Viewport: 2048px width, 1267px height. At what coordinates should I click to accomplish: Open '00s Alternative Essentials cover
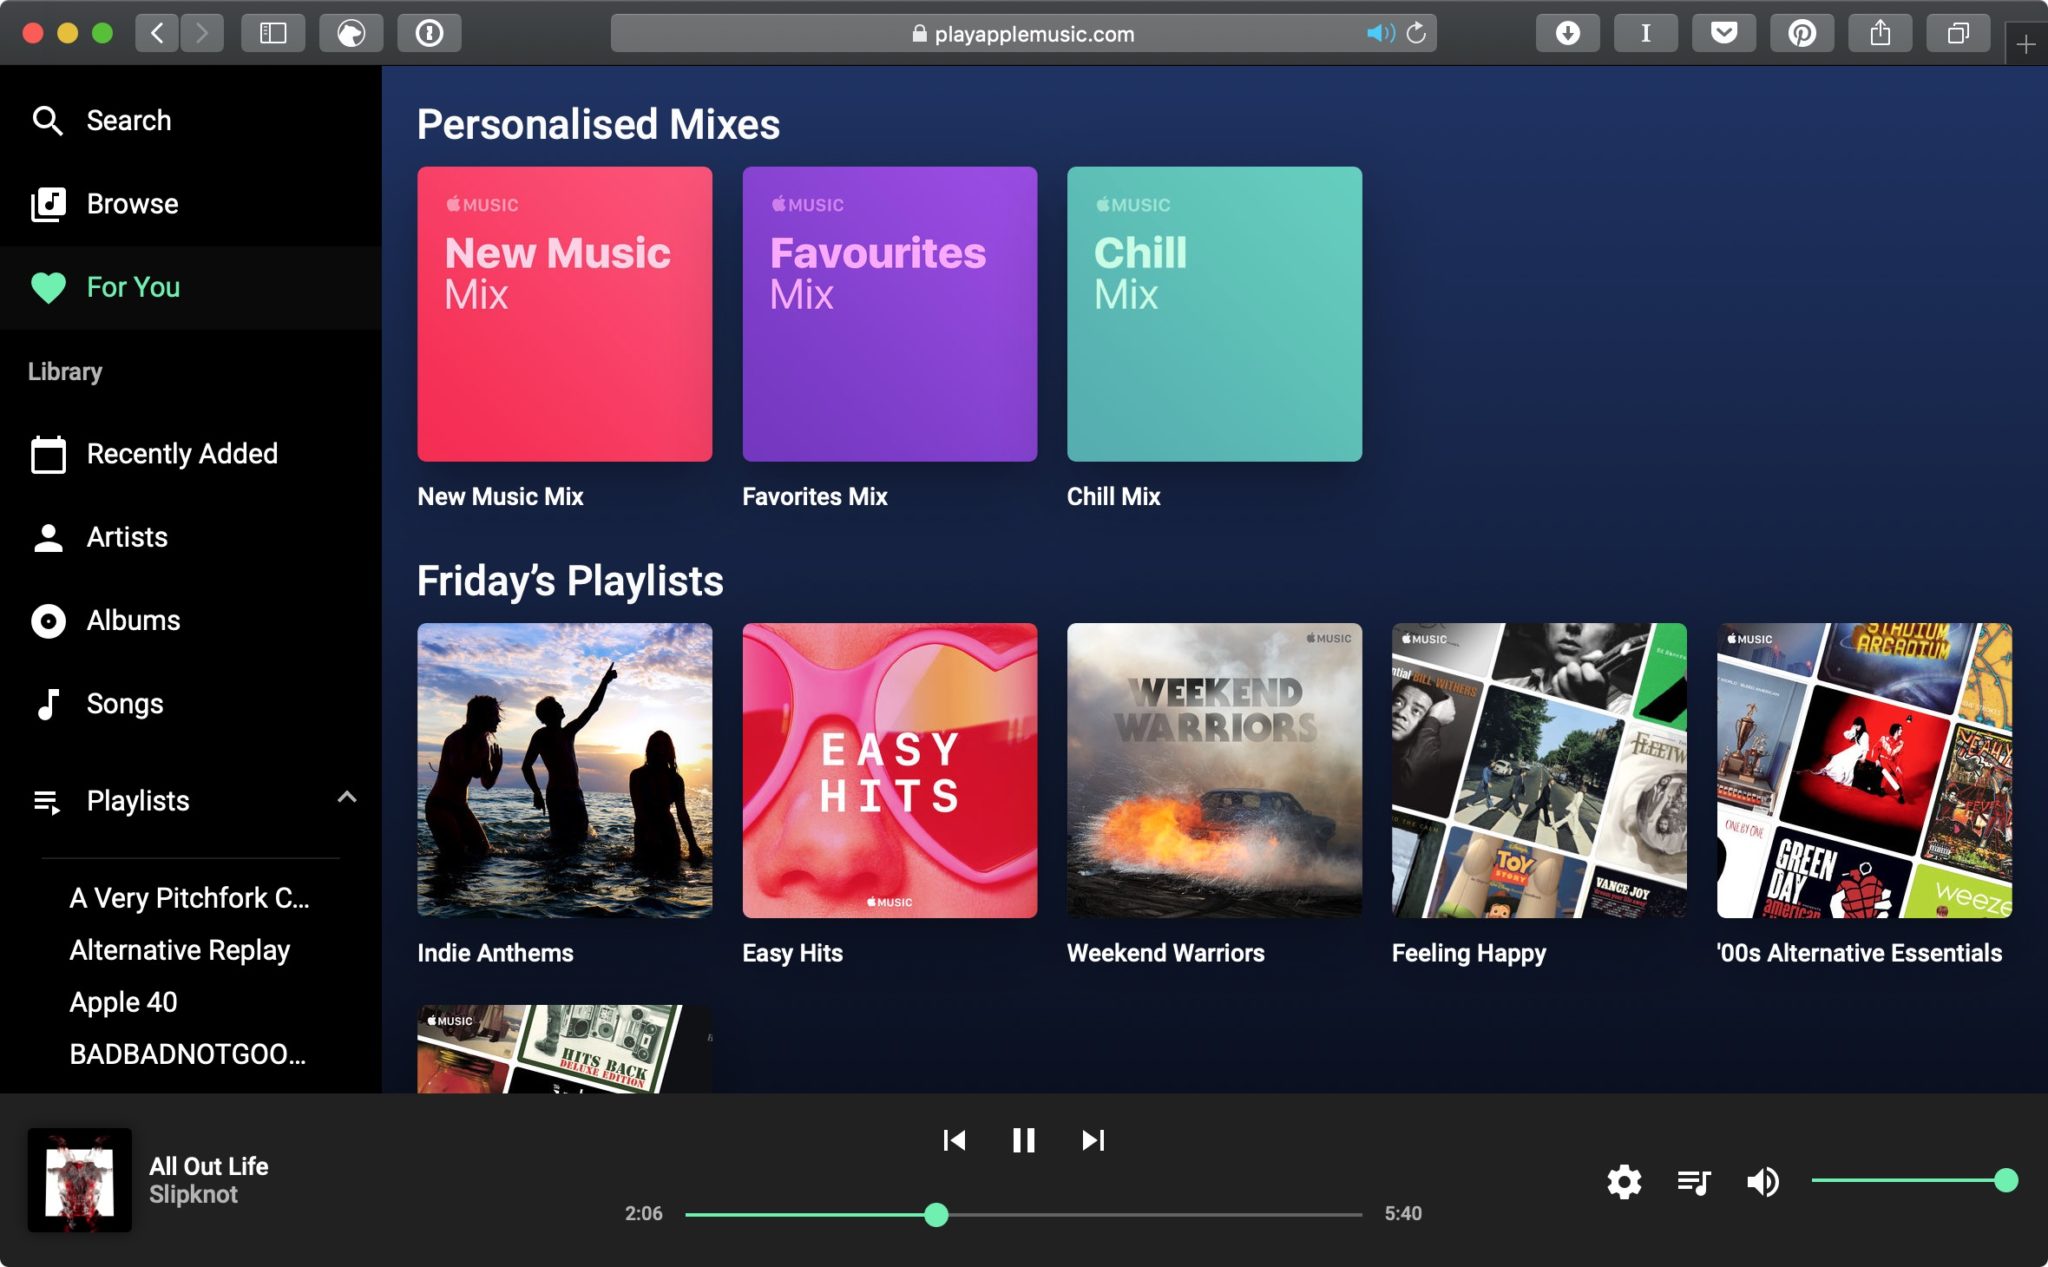coord(1864,770)
